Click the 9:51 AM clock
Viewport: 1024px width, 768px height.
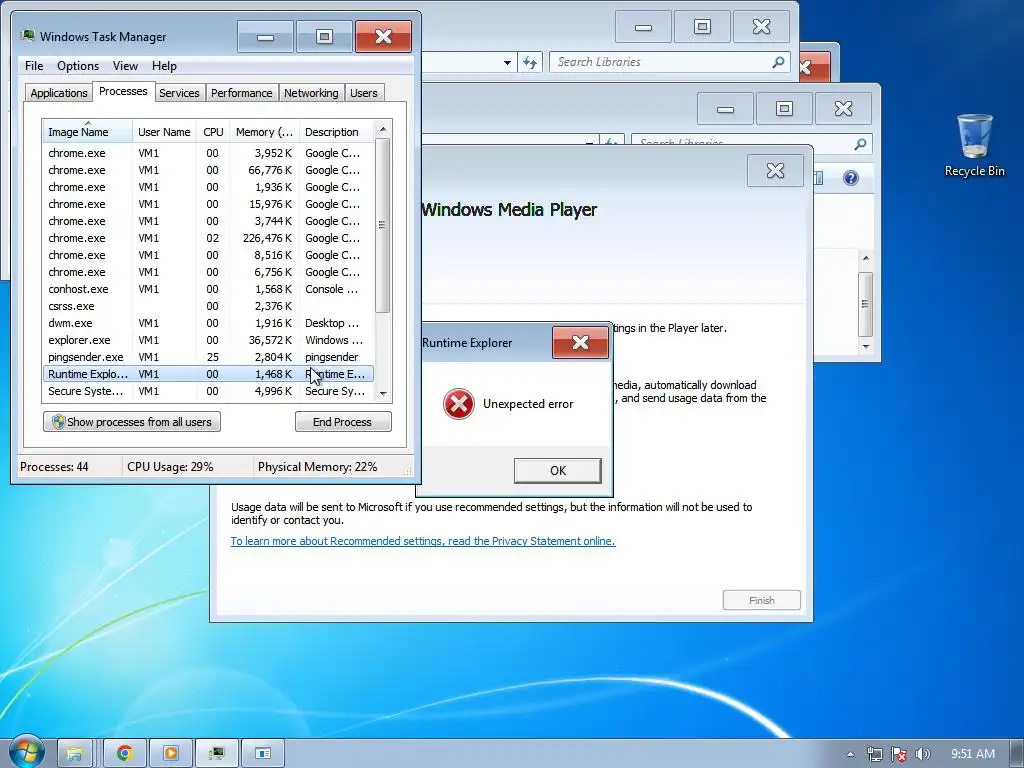point(972,754)
